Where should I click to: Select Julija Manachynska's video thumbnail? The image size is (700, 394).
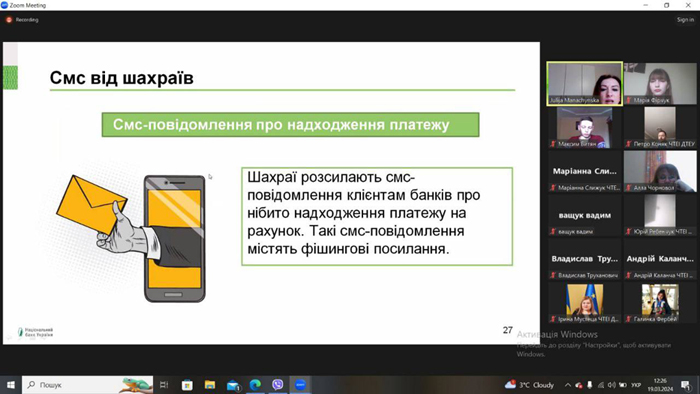click(584, 83)
